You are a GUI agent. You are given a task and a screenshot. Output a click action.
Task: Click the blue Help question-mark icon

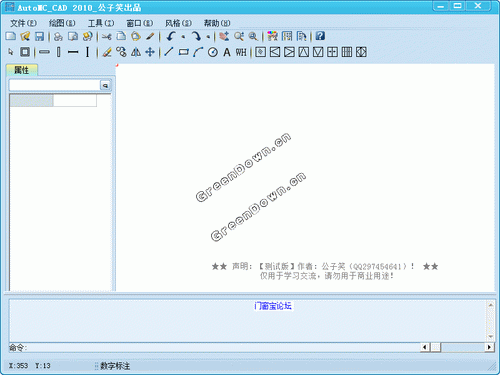(320, 36)
